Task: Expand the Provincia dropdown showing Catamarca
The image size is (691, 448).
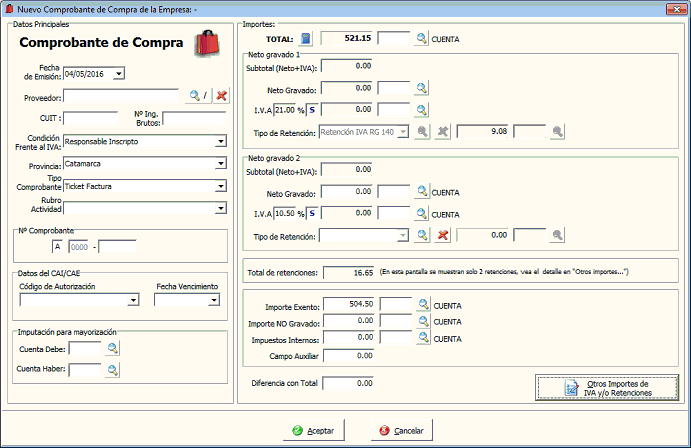Action: [220, 163]
